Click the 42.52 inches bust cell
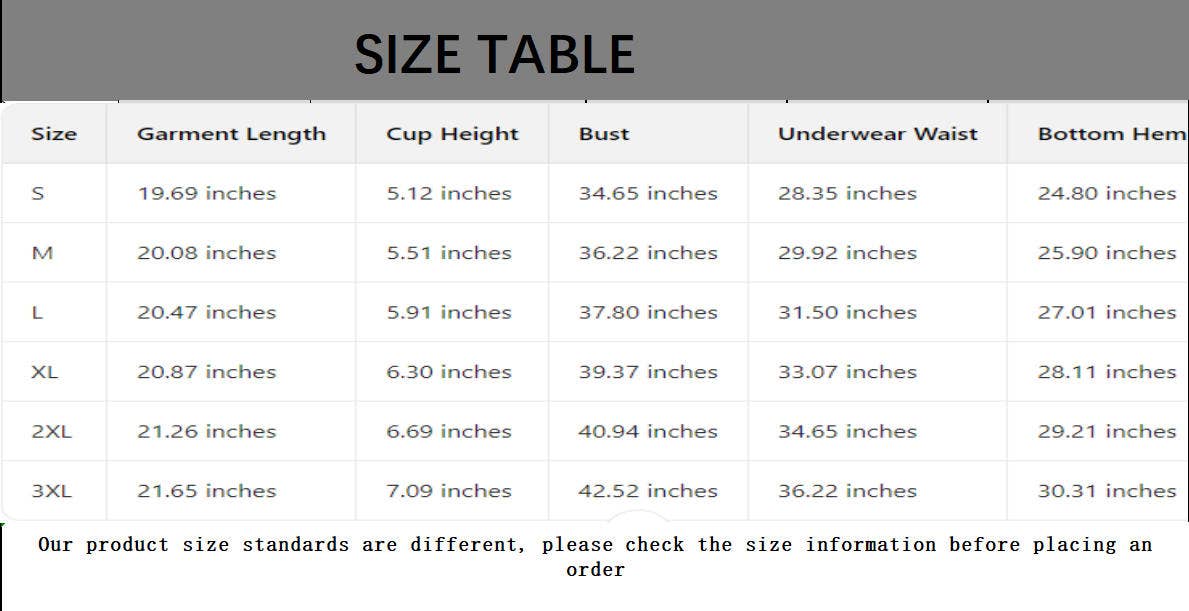1189x611 pixels. pos(647,491)
